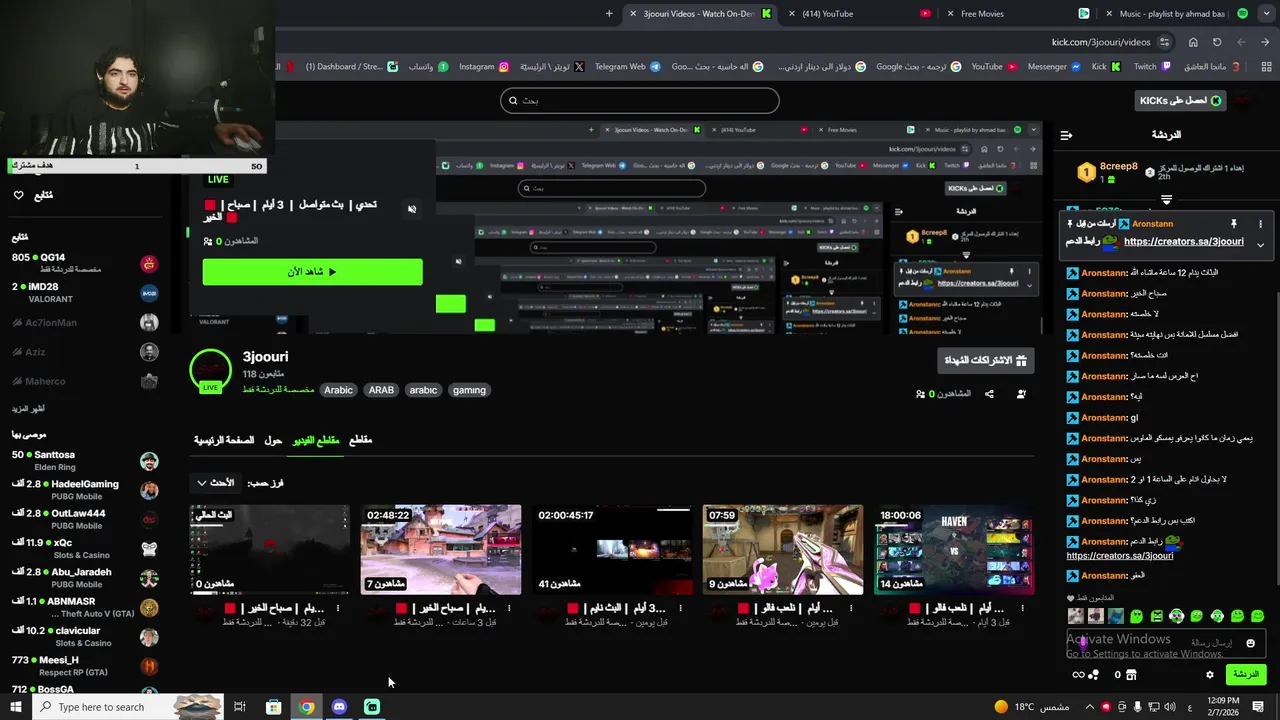Viewport: 1280px width, 720px height.
Task: Click the Following heart icon in sidebar
Action: click(18, 195)
